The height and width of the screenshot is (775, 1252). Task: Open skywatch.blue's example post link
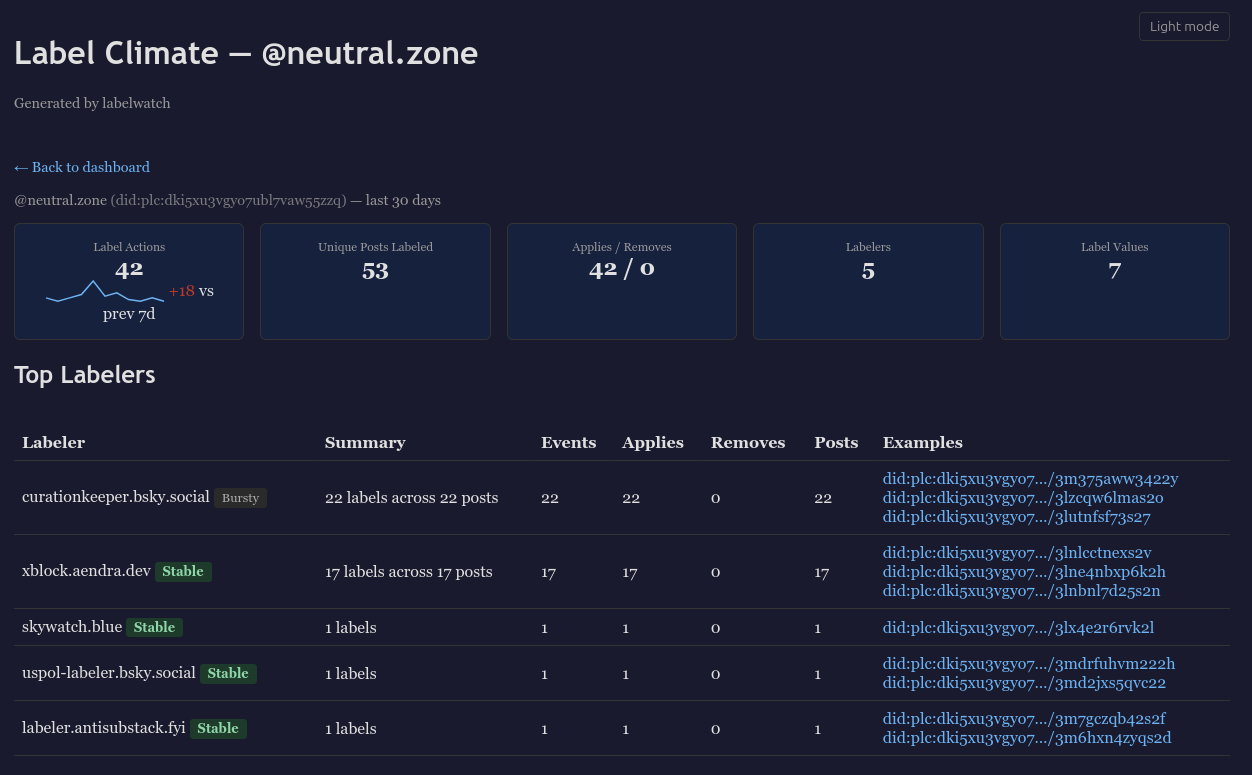coord(1017,627)
